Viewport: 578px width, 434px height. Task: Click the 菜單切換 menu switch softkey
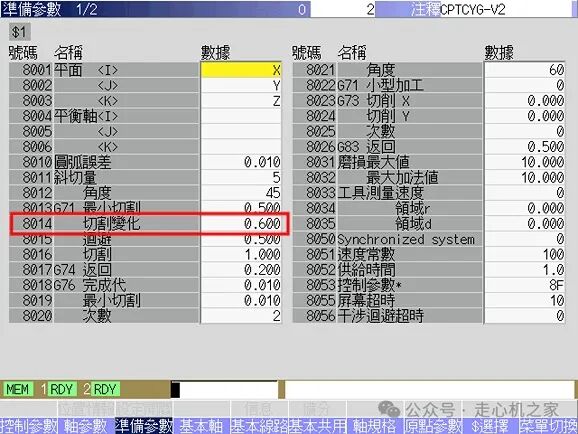pyautogui.click(x=549, y=426)
